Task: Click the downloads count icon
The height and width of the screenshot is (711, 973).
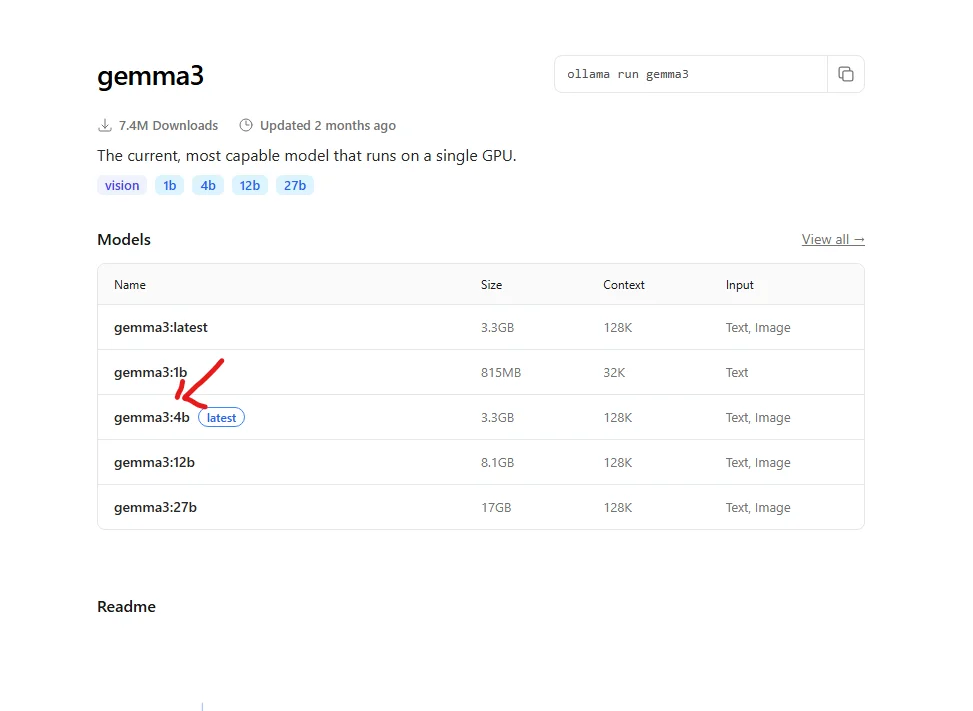Action: pyautogui.click(x=105, y=125)
